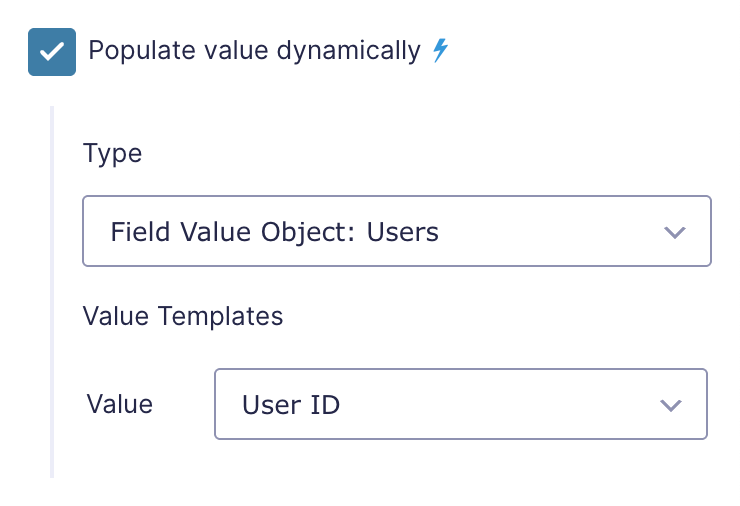Click the Populate value dynamically label text
This screenshot has height=506, width=740.
click(254, 51)
